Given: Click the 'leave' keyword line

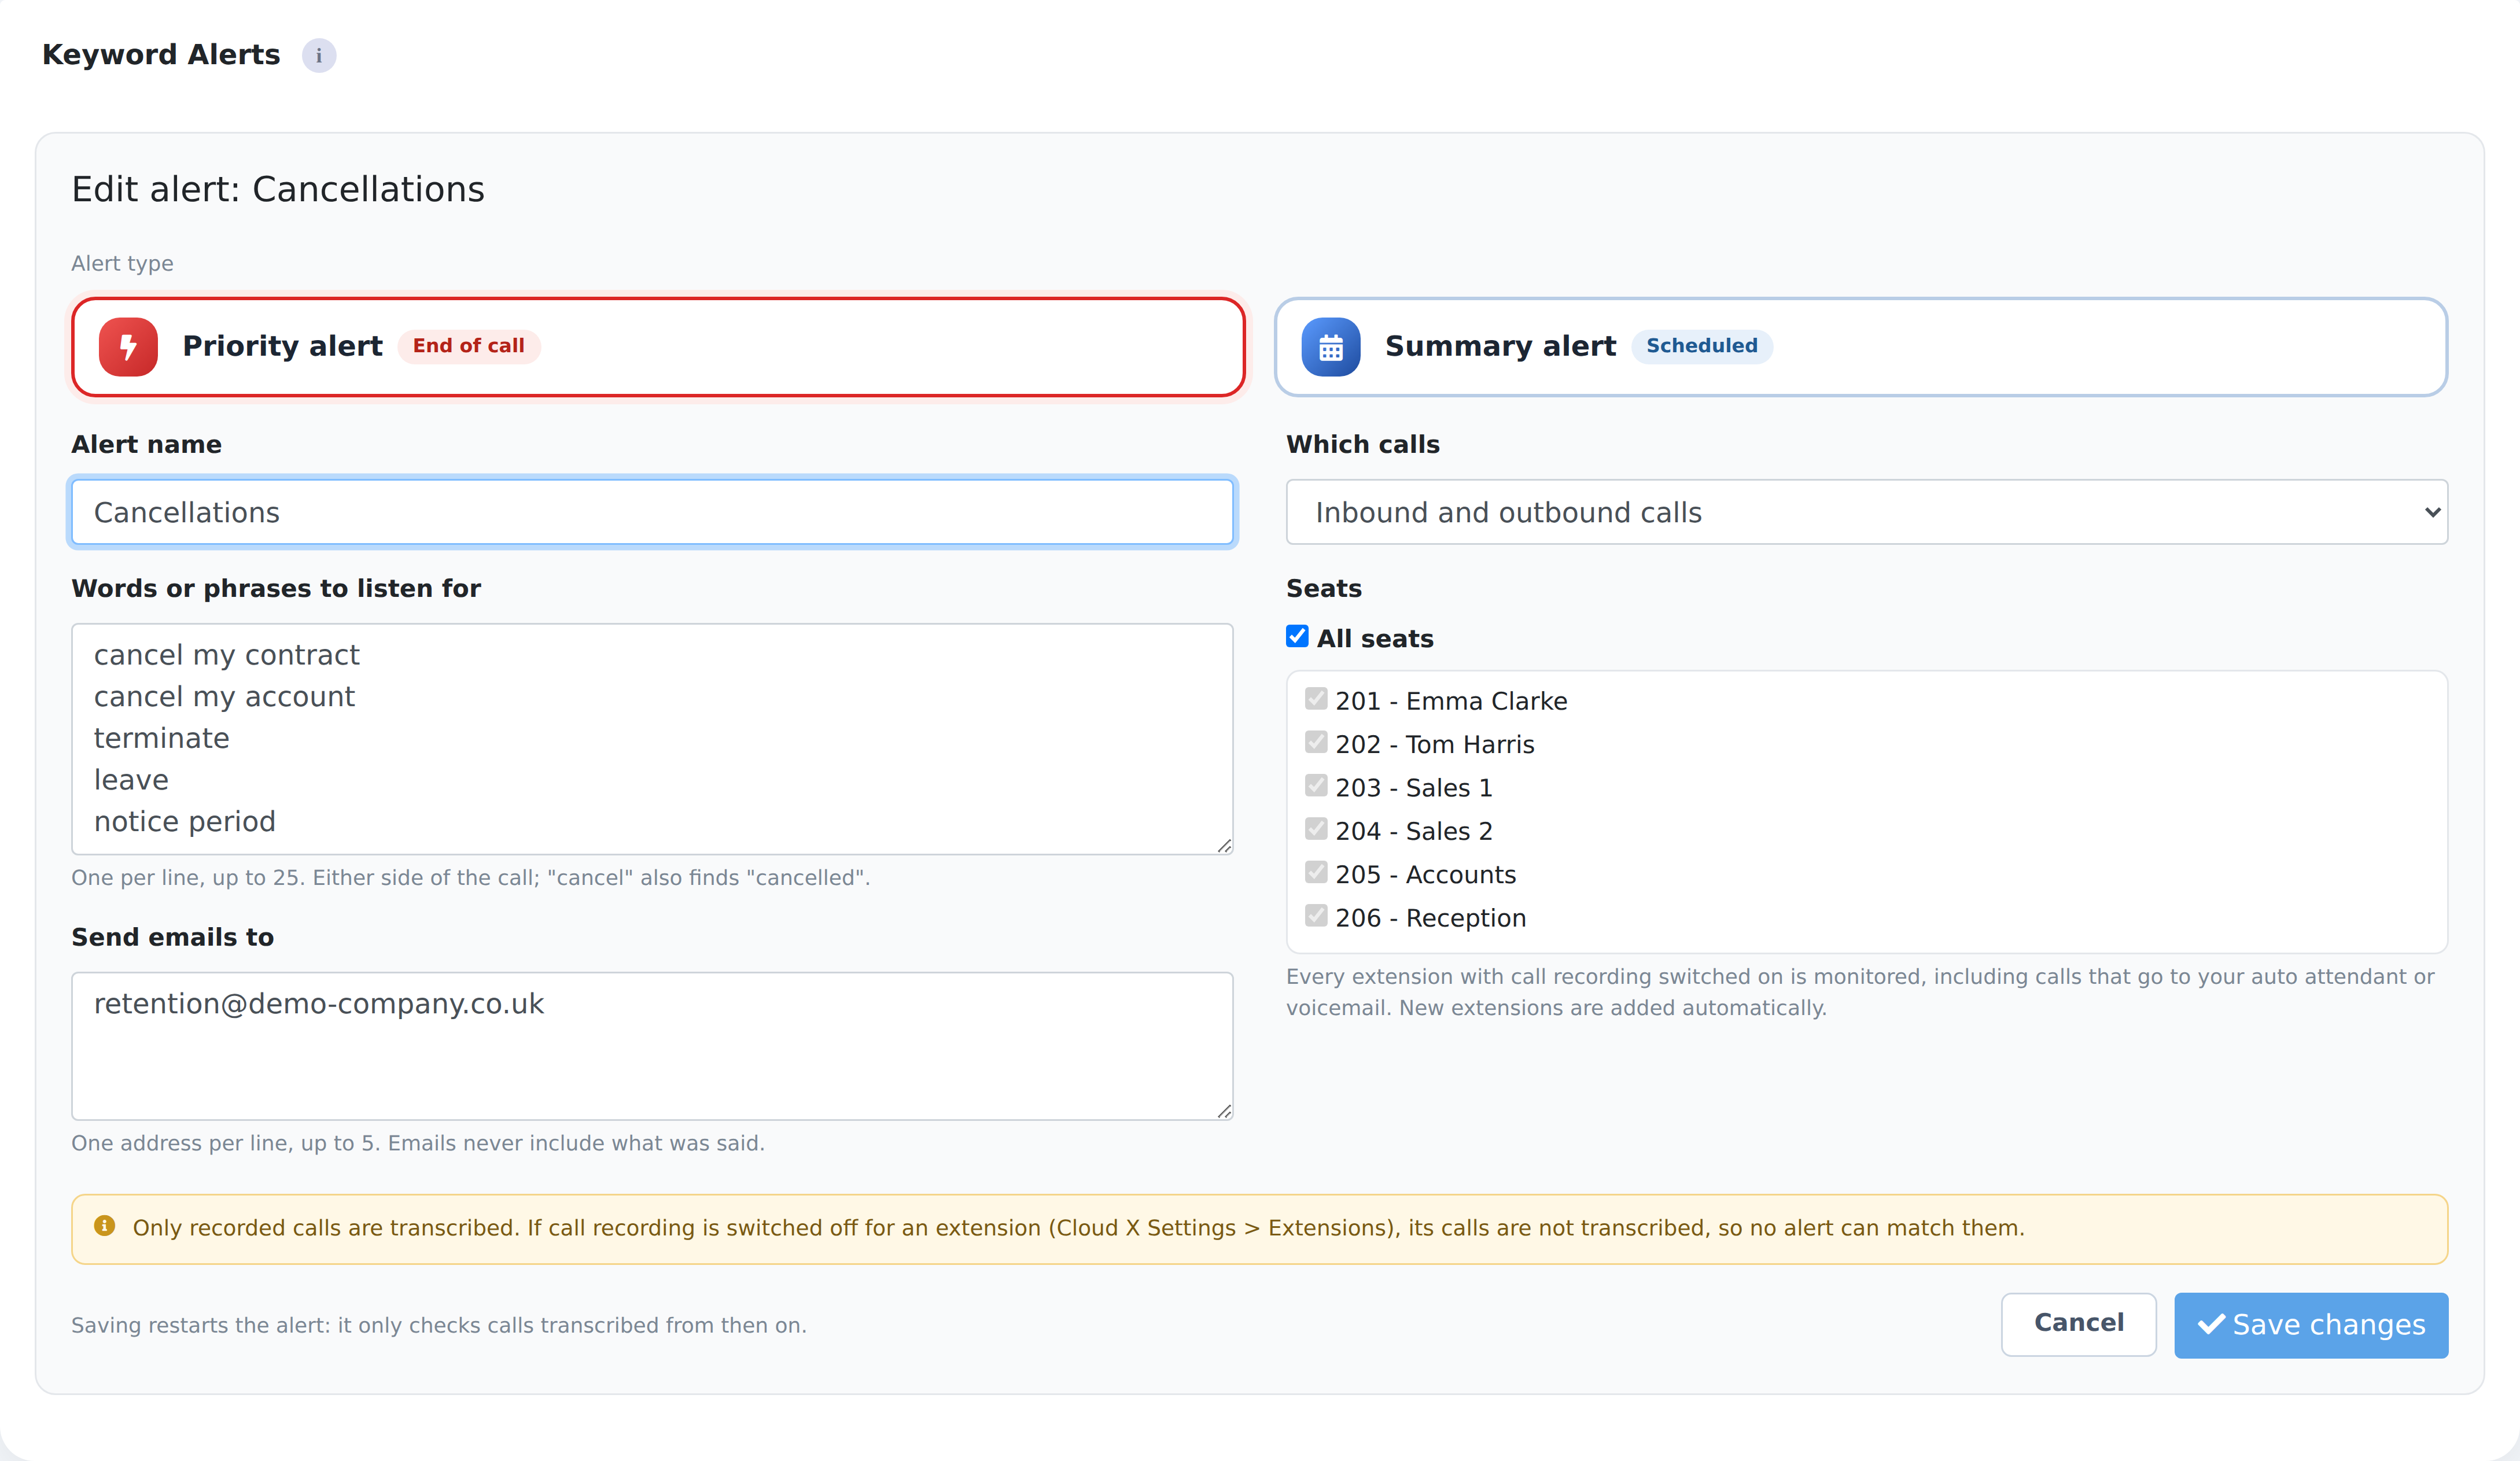Looking at the screenshot, I should pos(131,780).
